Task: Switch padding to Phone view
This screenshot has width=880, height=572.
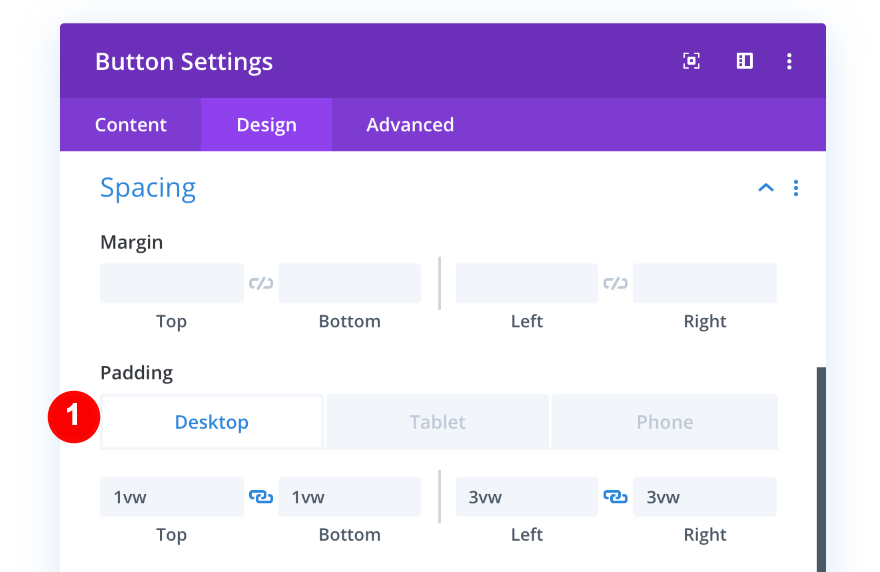Action: coord(665,422)
